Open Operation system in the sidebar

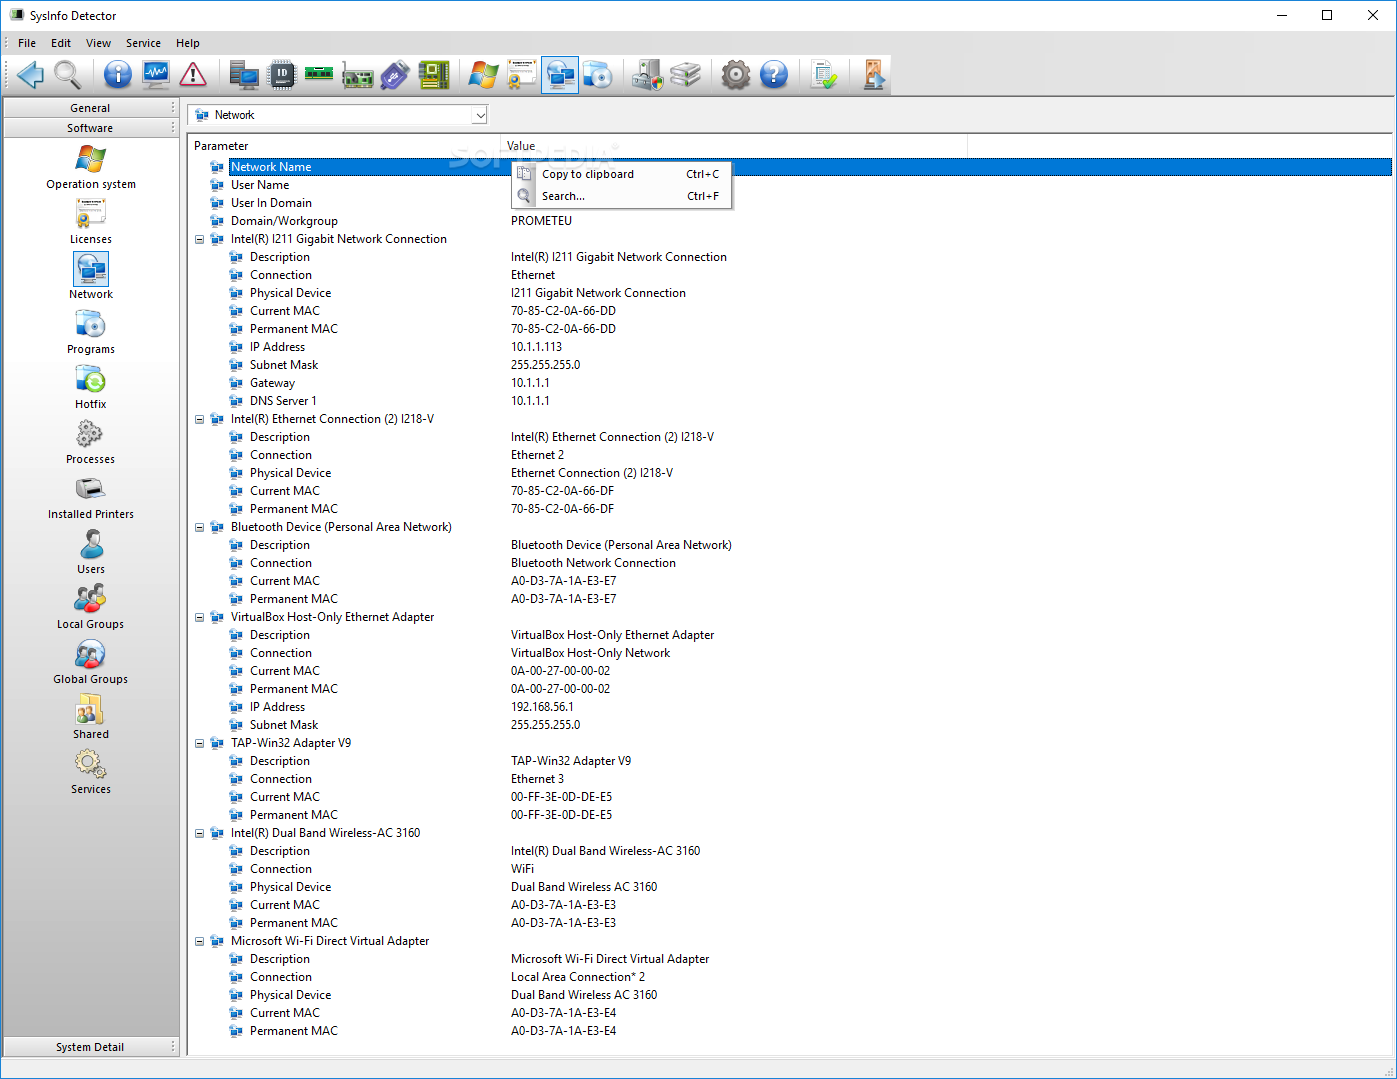point(91,167)
